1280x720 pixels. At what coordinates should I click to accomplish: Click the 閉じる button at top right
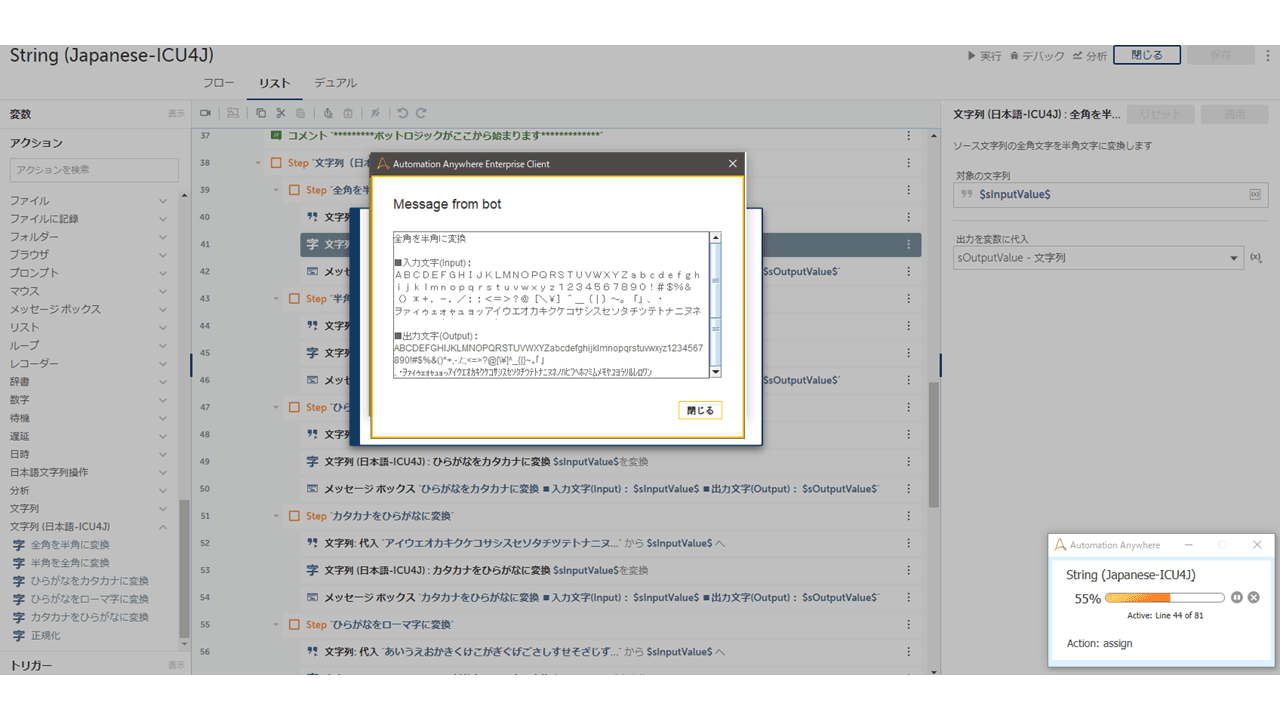1147,55
